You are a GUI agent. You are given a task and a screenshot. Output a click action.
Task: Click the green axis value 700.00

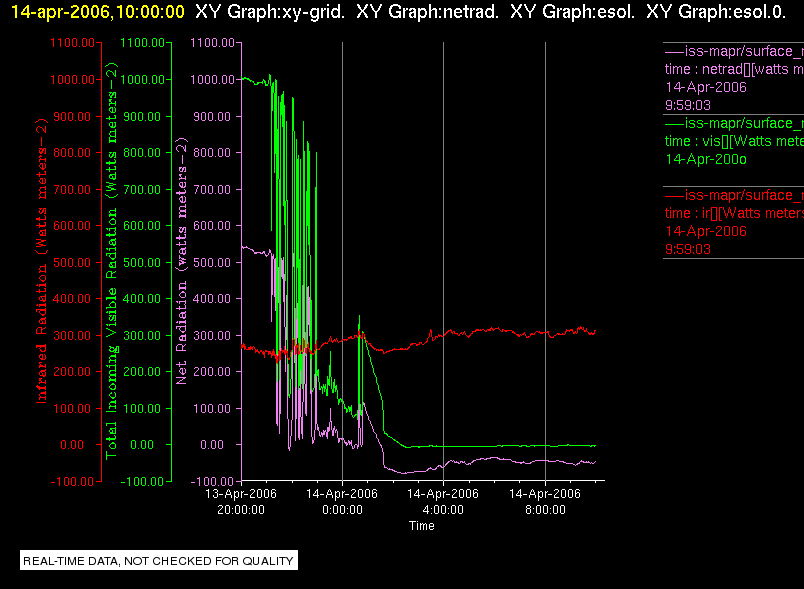(x=142, y=190)
